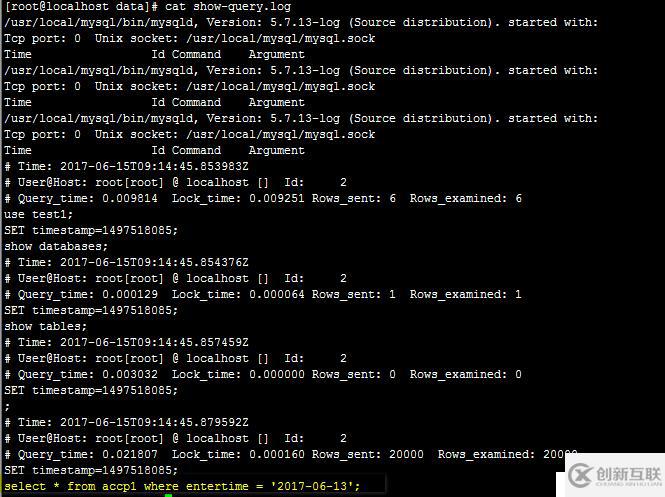
Task: Click the 'cat show-query.log' command text
Action: click(228, 7)
